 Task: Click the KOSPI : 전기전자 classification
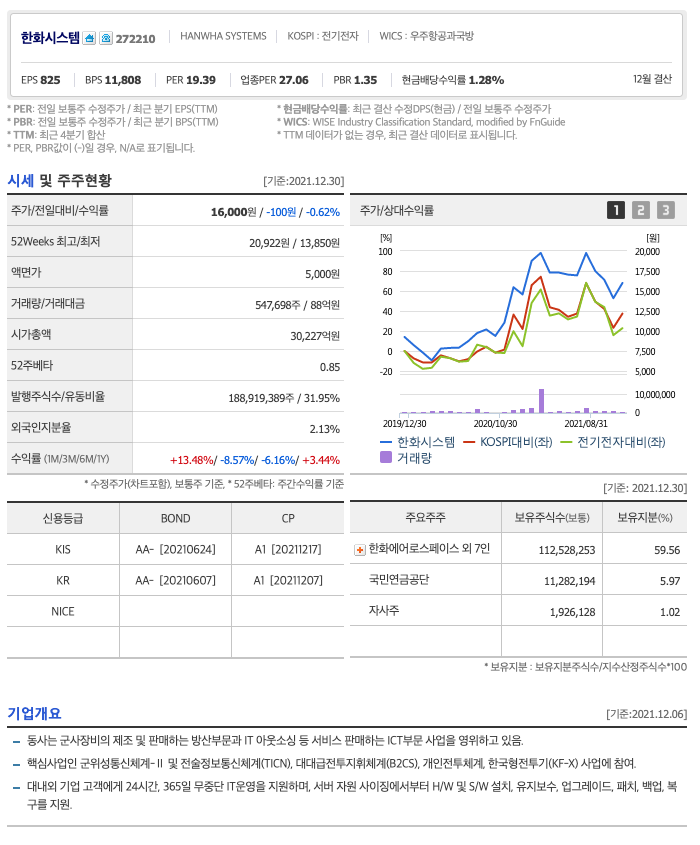pos(323,36)
